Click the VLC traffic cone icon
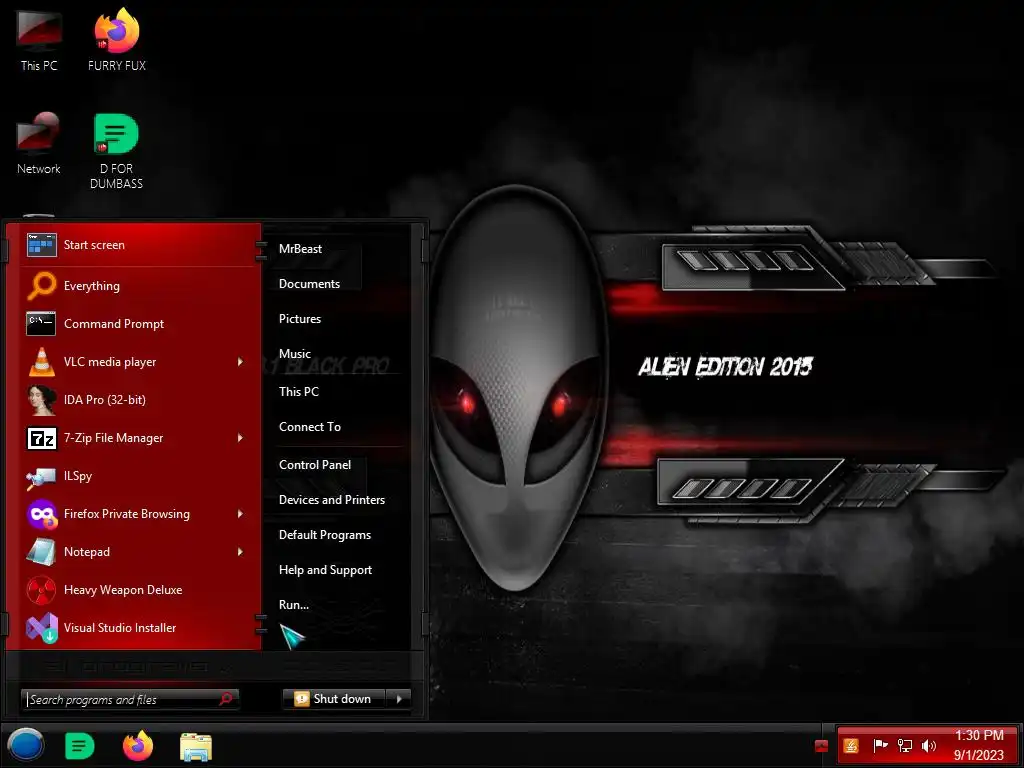Viewport: 1024px width, 768px height. click(42, 361)
